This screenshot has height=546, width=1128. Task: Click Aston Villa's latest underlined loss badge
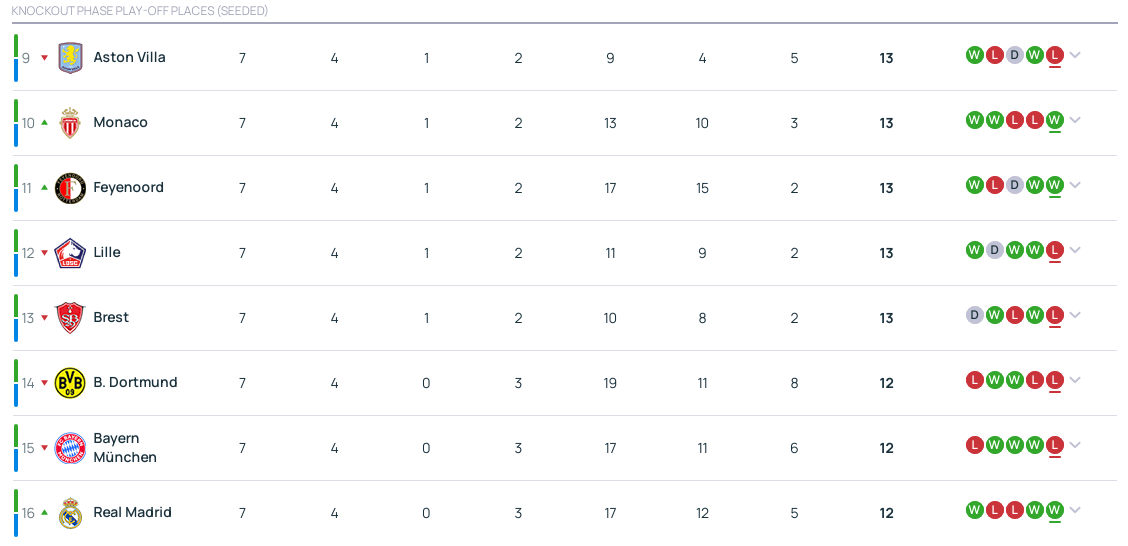click(1054, 55)
